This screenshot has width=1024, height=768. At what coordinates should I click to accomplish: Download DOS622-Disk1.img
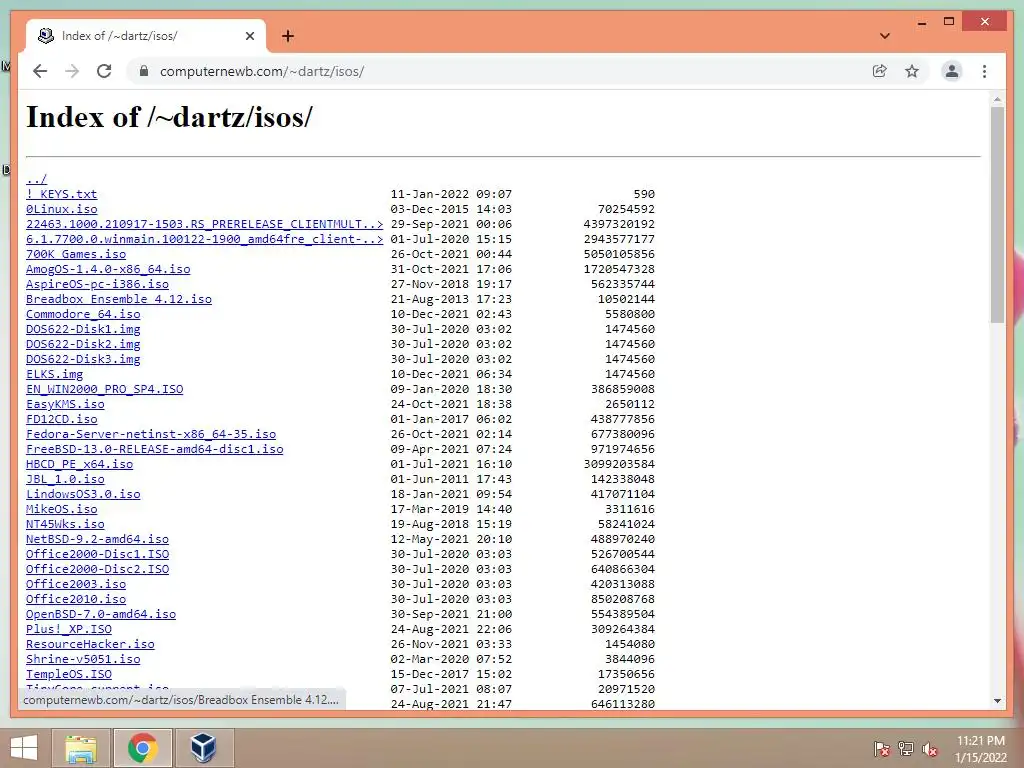(x=83, y=329)
